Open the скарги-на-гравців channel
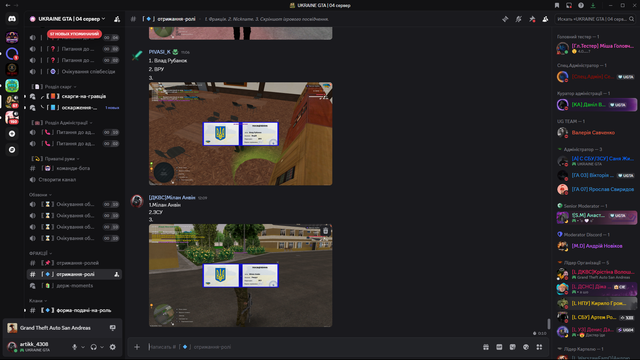This screenshot has width=640, height=360. [x=75, y=96]
